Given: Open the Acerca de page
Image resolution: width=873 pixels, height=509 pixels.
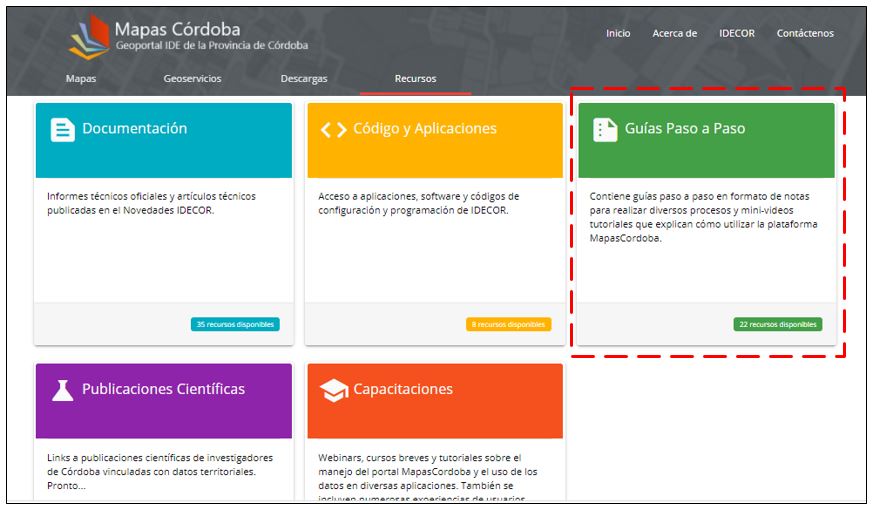Looking at the screenshot, I should click(675, 33).
